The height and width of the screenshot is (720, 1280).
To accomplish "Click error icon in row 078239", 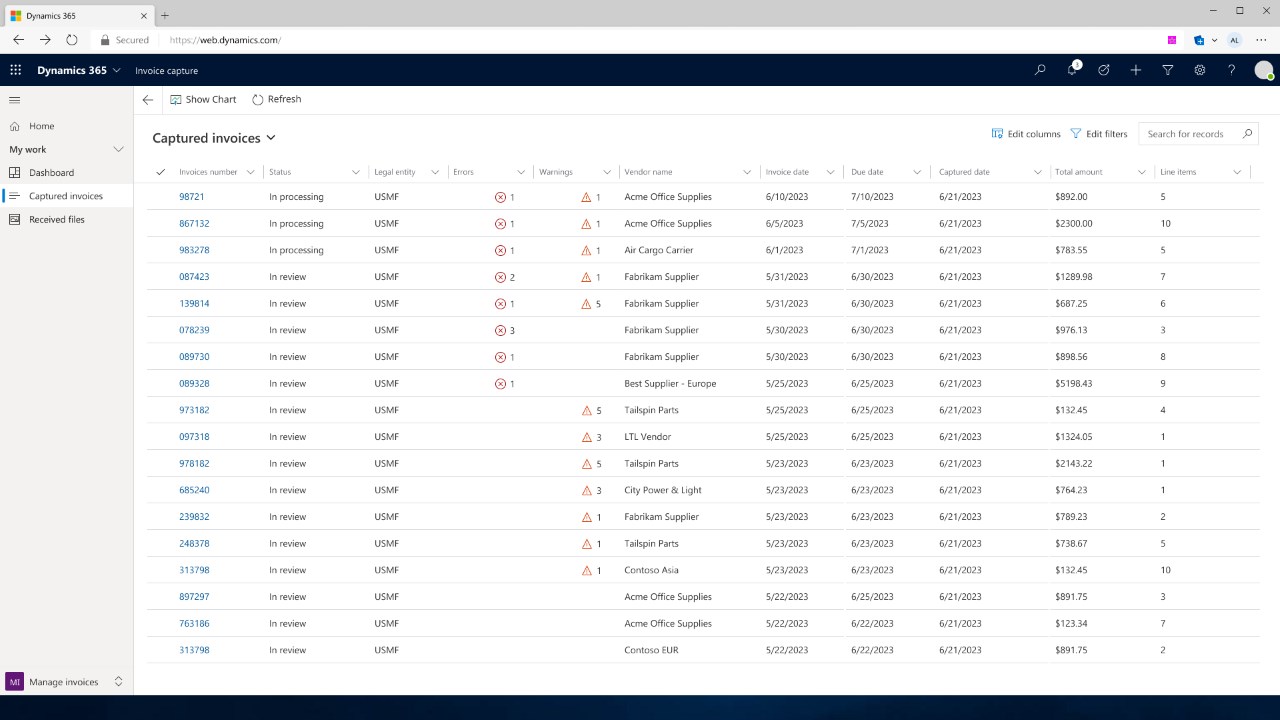I will [500, 330].
